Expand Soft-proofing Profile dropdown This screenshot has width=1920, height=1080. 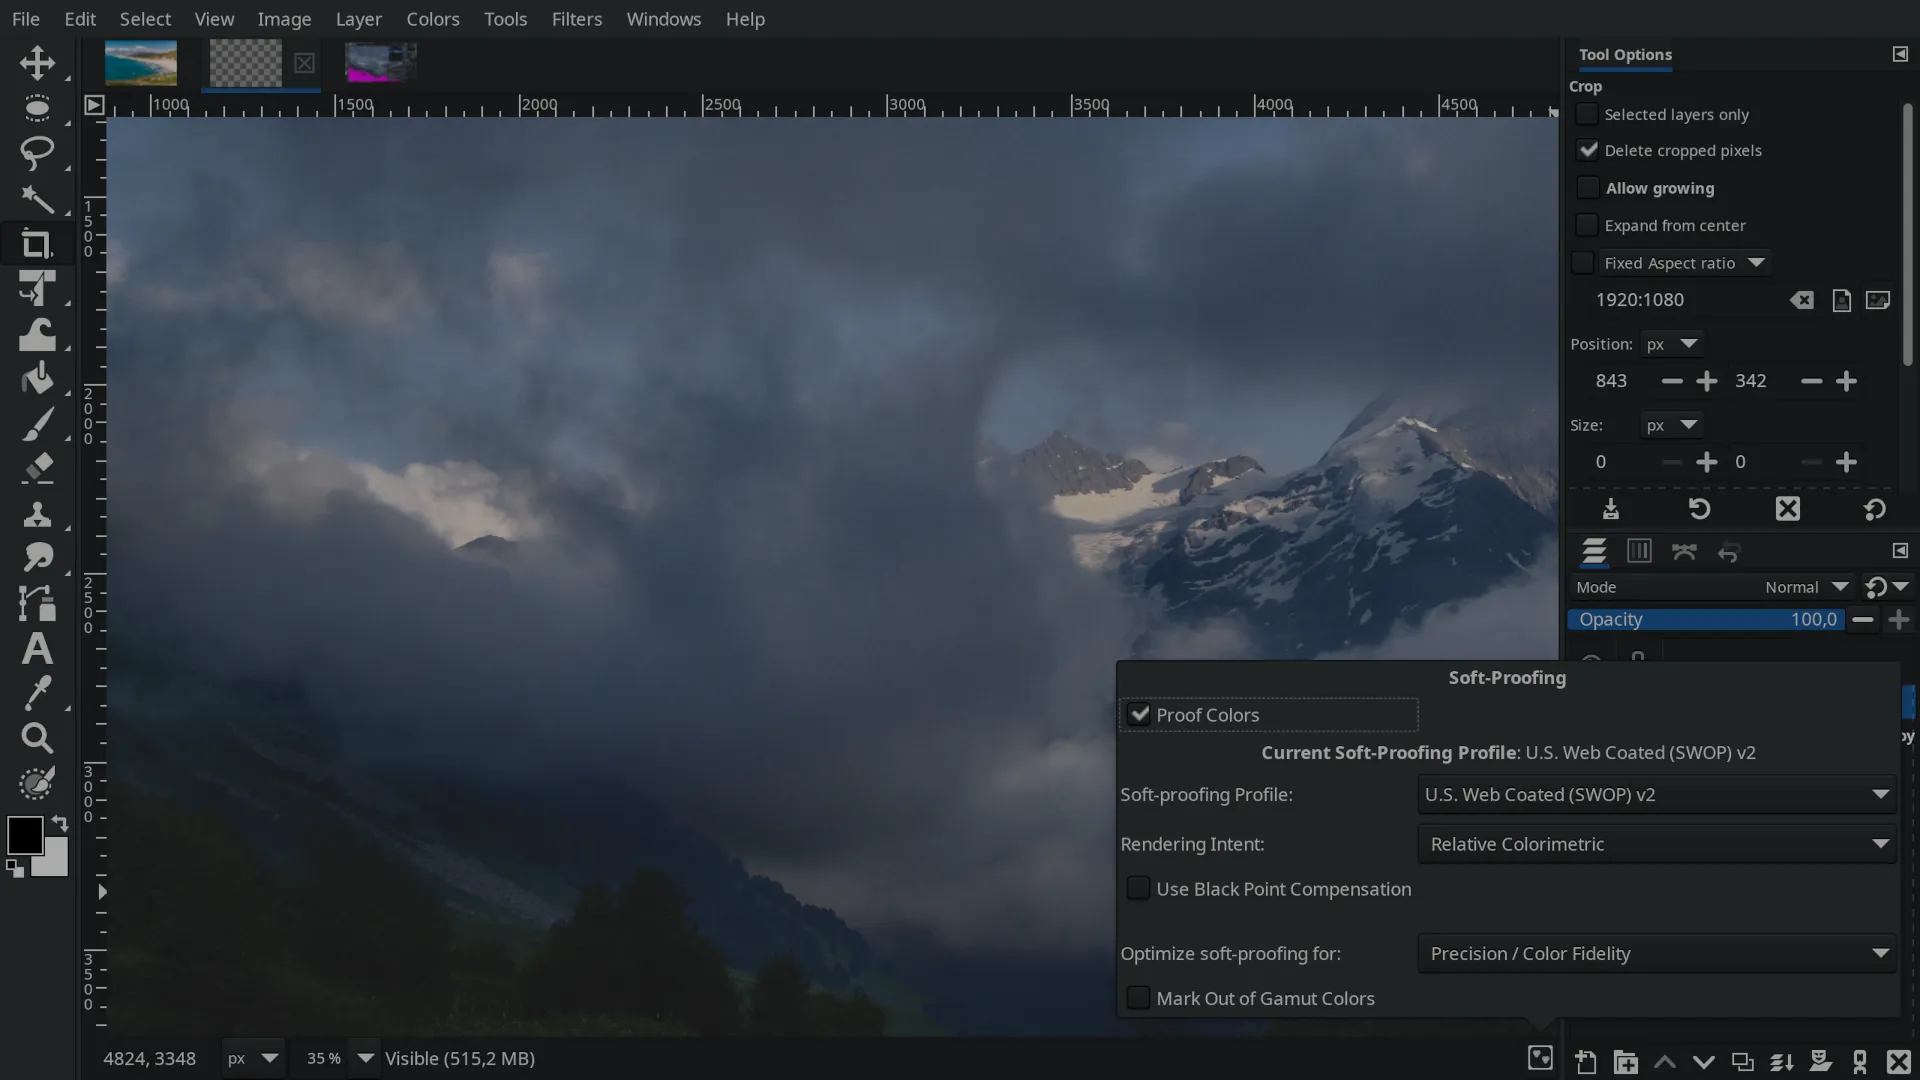click(1878, 794)
